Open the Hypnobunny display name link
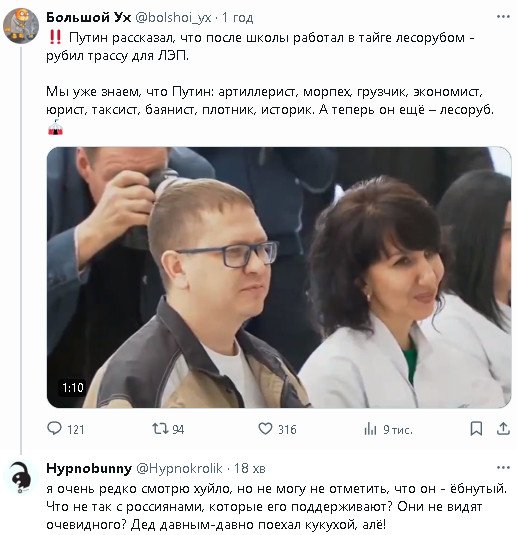The height and width of the screenshot is (535, 517). [89, 468]
